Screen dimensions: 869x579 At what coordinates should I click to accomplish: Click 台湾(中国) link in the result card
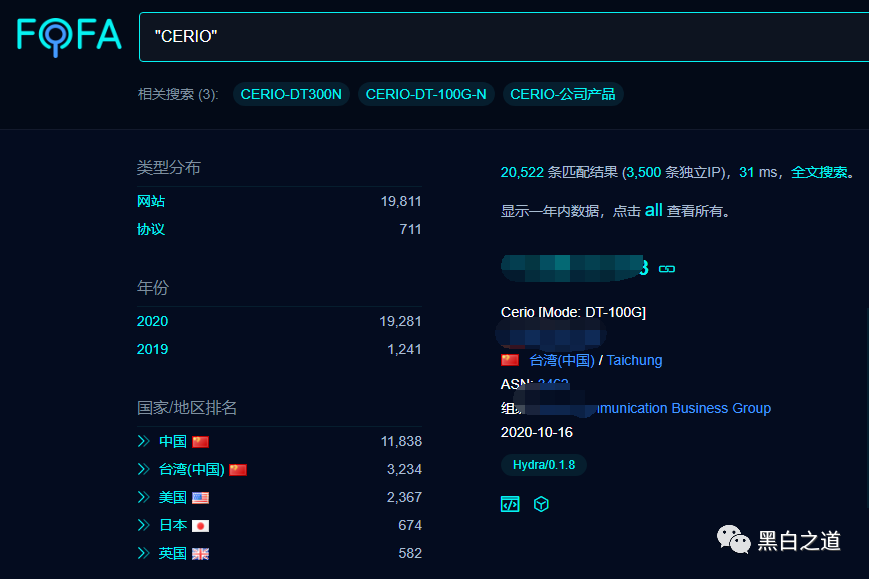click(562, 360)
